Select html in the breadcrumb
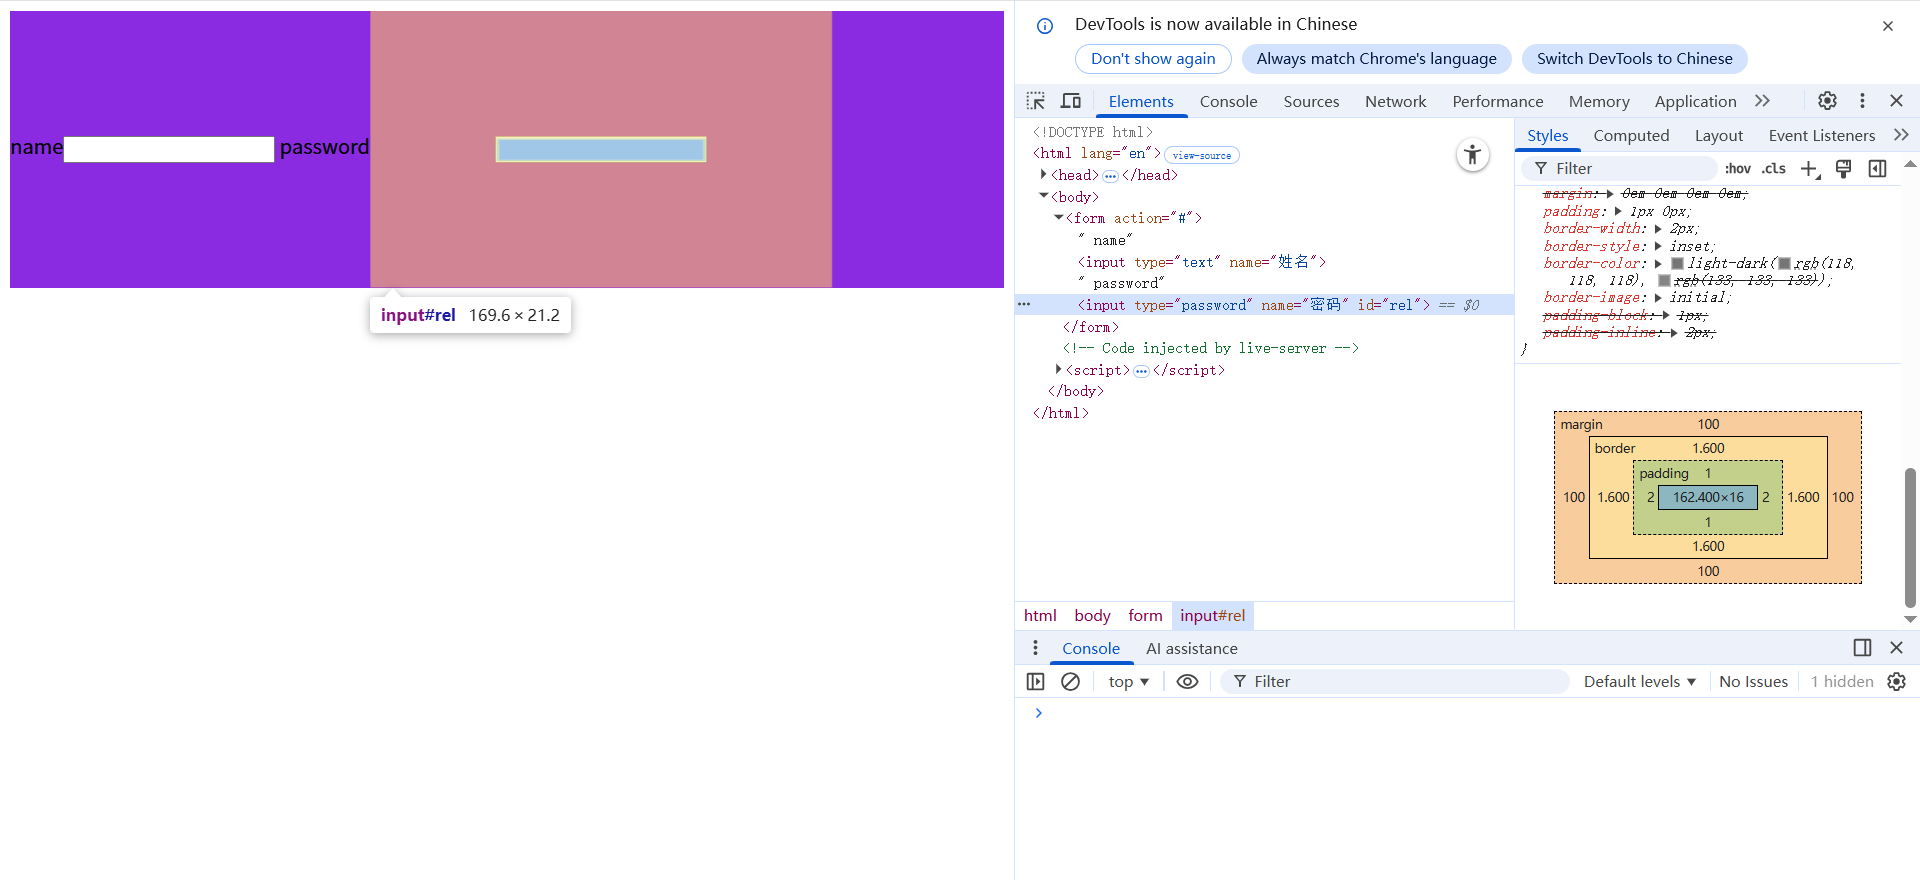Screen dimensions: 1920x880 pyautogui.click(x=1040, y=616)
